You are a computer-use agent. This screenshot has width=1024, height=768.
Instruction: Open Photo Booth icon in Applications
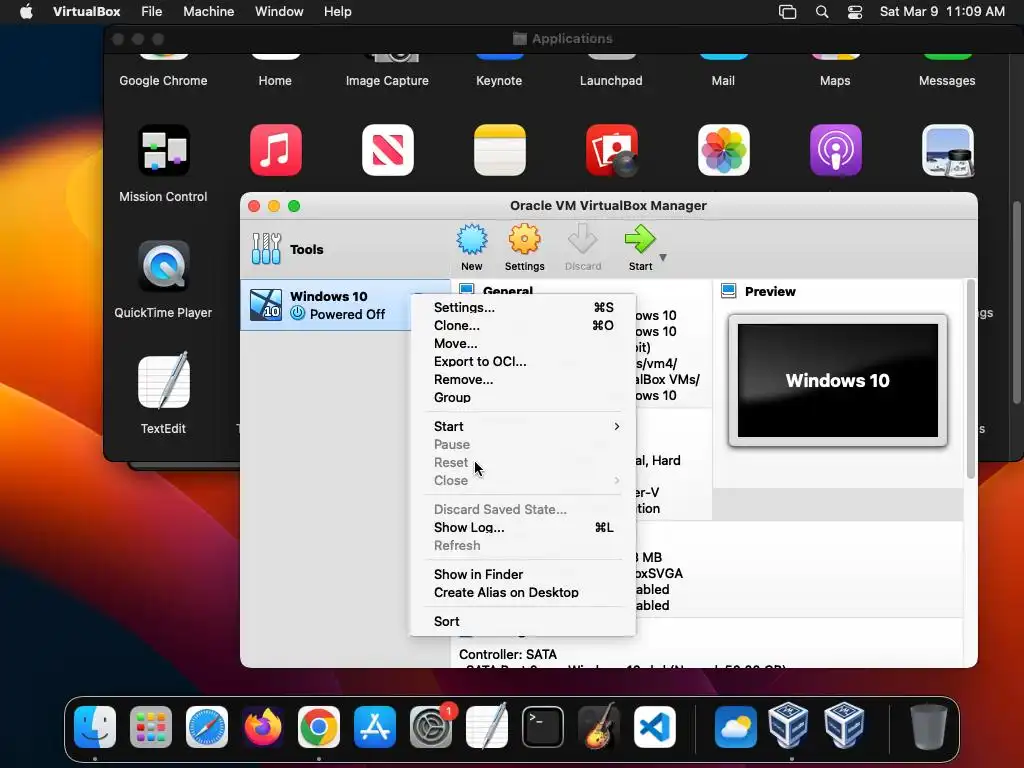coord(612,150)
